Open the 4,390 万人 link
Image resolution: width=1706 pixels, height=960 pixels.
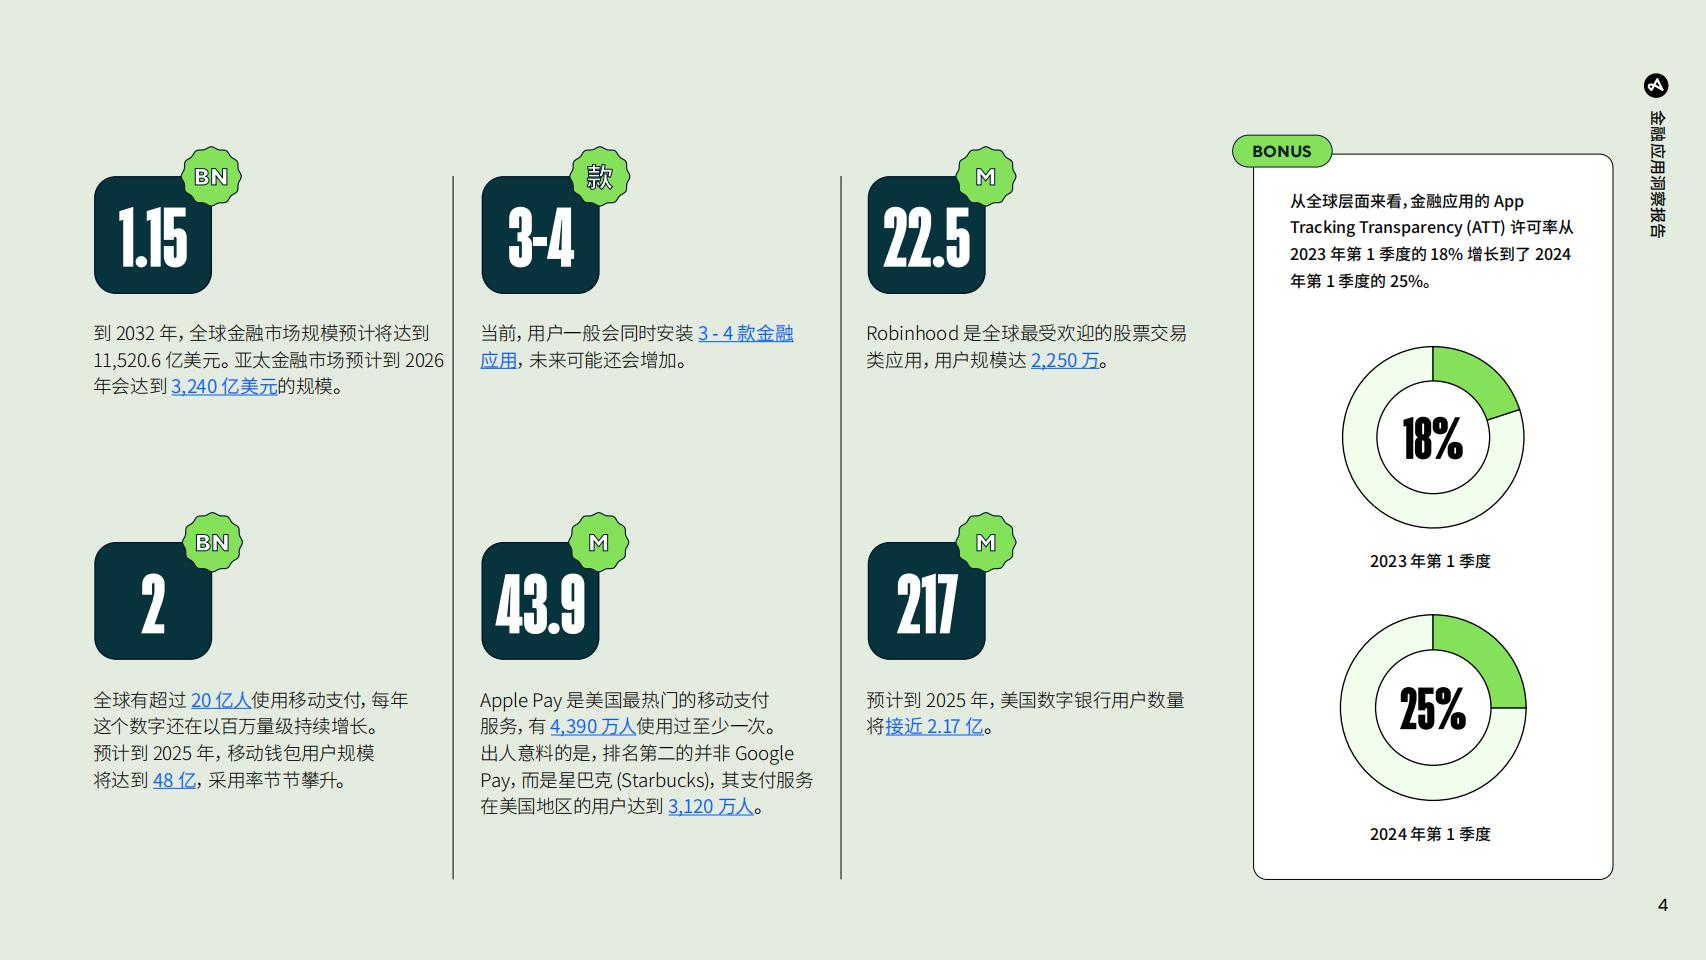[x=593, y=726]
